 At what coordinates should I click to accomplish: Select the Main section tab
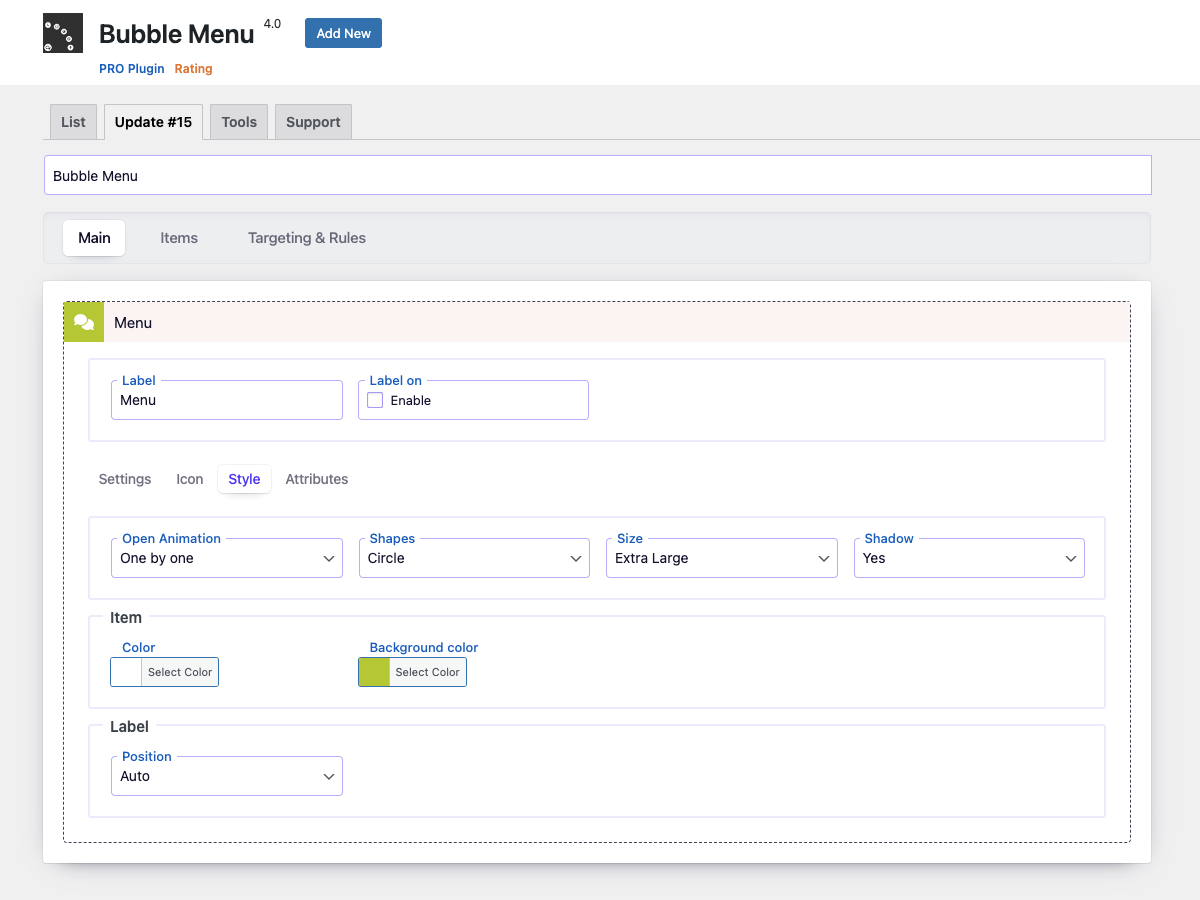(94, 238)
